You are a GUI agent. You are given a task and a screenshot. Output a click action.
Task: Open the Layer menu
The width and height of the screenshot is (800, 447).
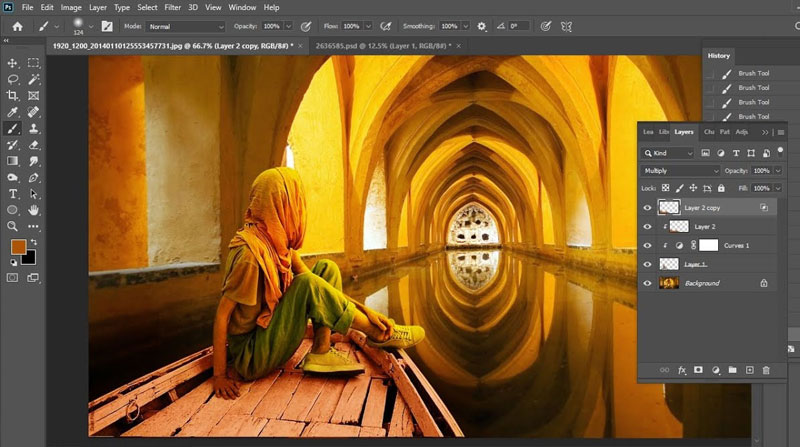pos(97,7)
